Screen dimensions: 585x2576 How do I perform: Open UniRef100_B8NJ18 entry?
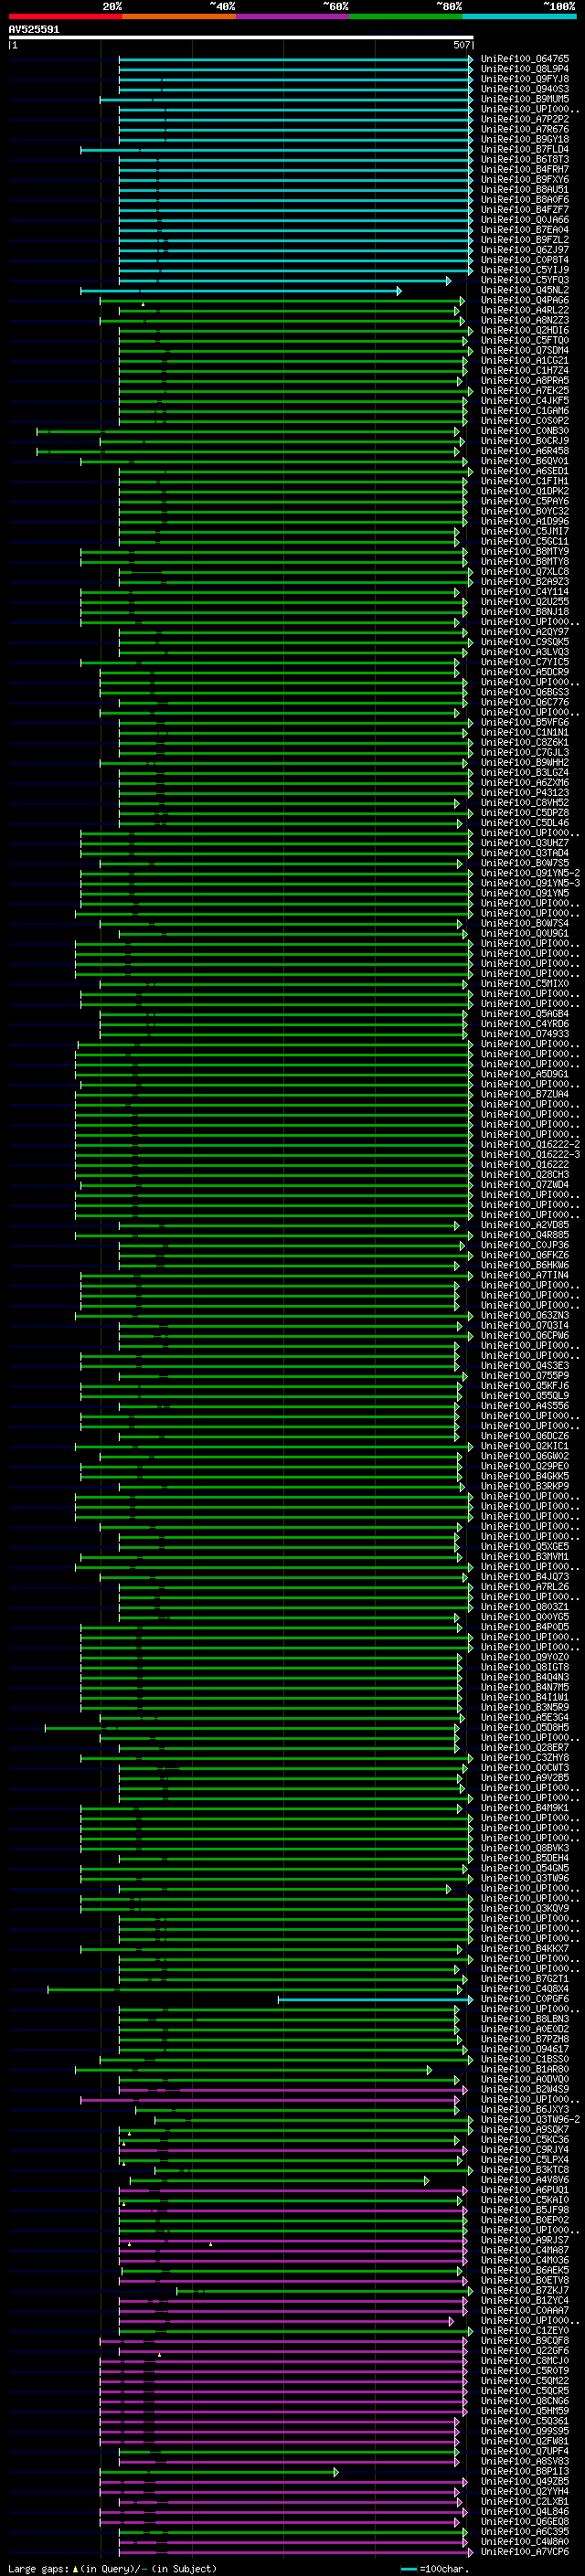coord(524,611)
